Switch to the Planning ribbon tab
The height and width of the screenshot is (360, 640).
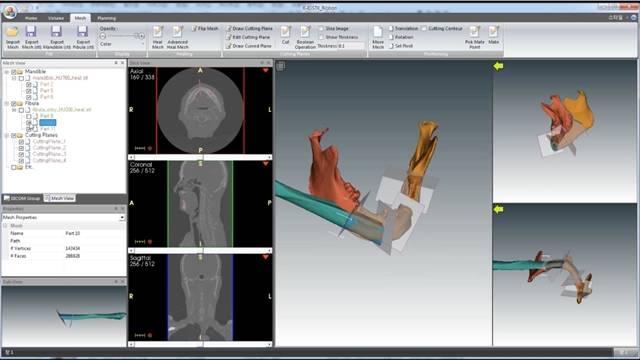coord(107,18)
